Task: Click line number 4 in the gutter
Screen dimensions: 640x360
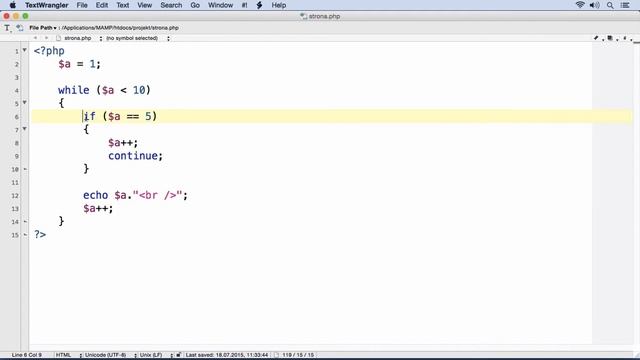Action: (17, 91)
